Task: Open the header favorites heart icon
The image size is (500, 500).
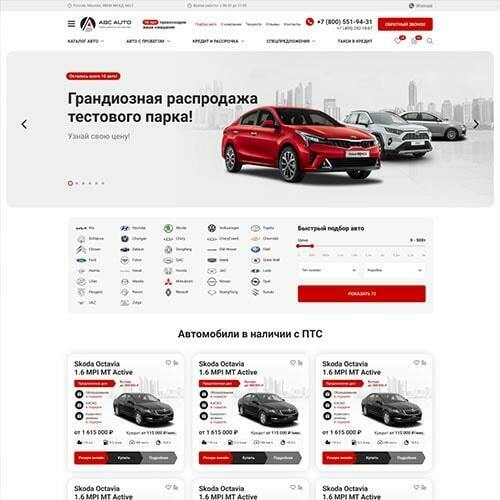Action: pyautogui.click(x=398, y=41)
